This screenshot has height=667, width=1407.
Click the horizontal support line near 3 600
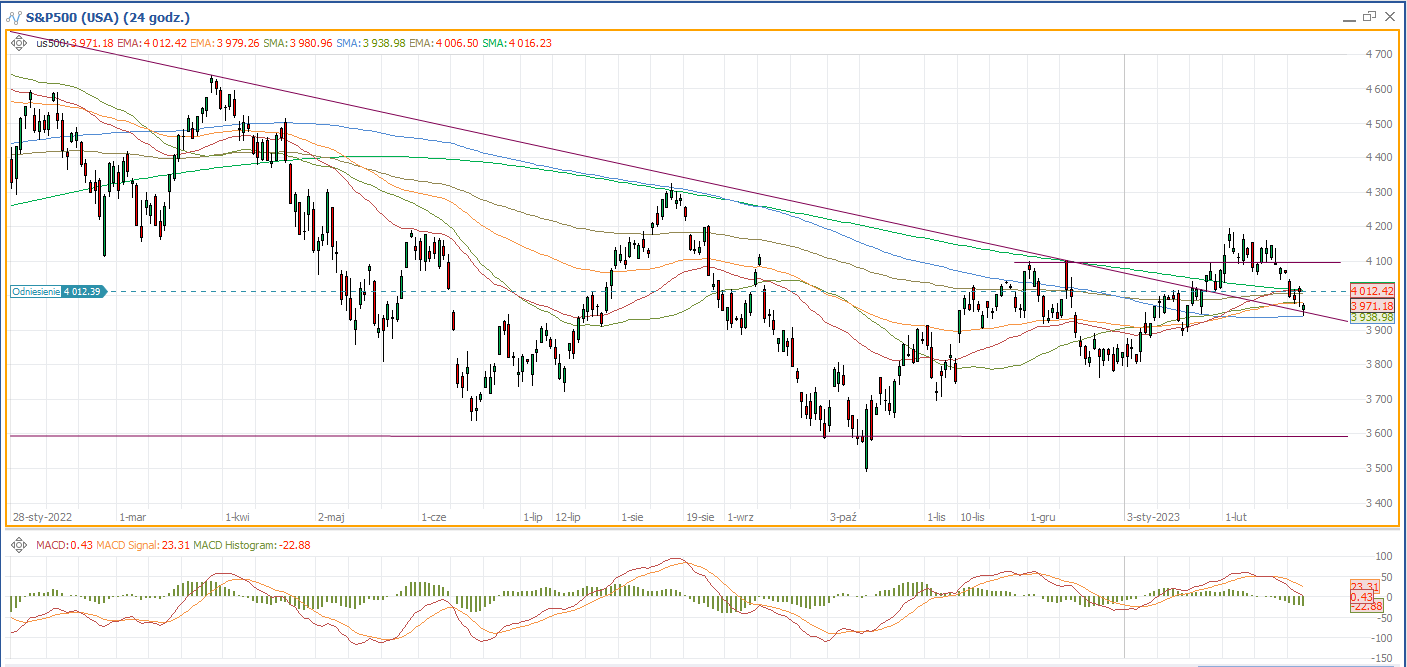[600, 436]
